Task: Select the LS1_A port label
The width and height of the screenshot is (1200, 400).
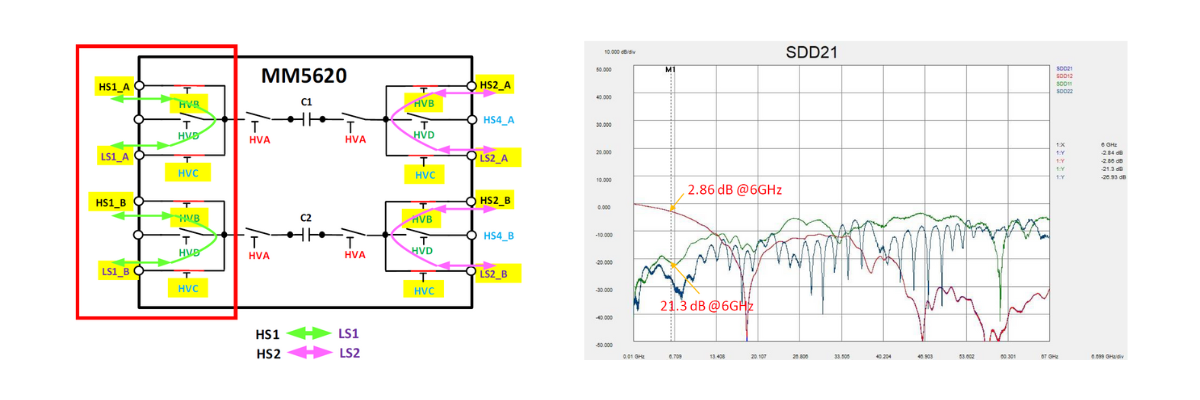Action: (114, 155)
